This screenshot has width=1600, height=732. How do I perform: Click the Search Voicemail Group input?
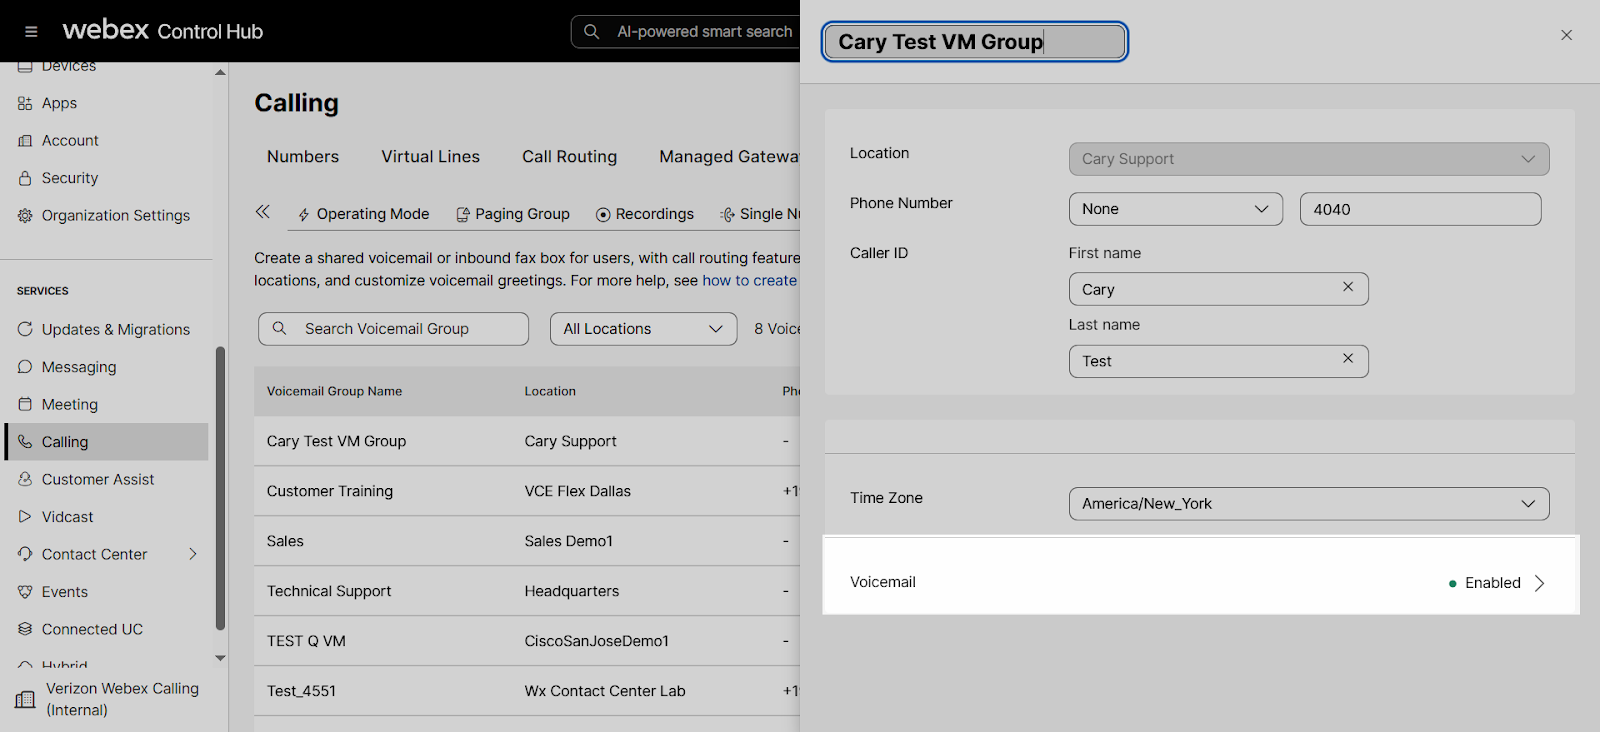click(393, 329)
